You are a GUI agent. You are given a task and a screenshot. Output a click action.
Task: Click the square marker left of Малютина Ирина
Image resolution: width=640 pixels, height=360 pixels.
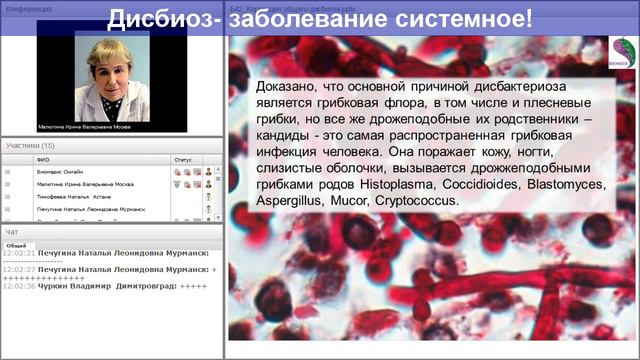pos(7,184)
